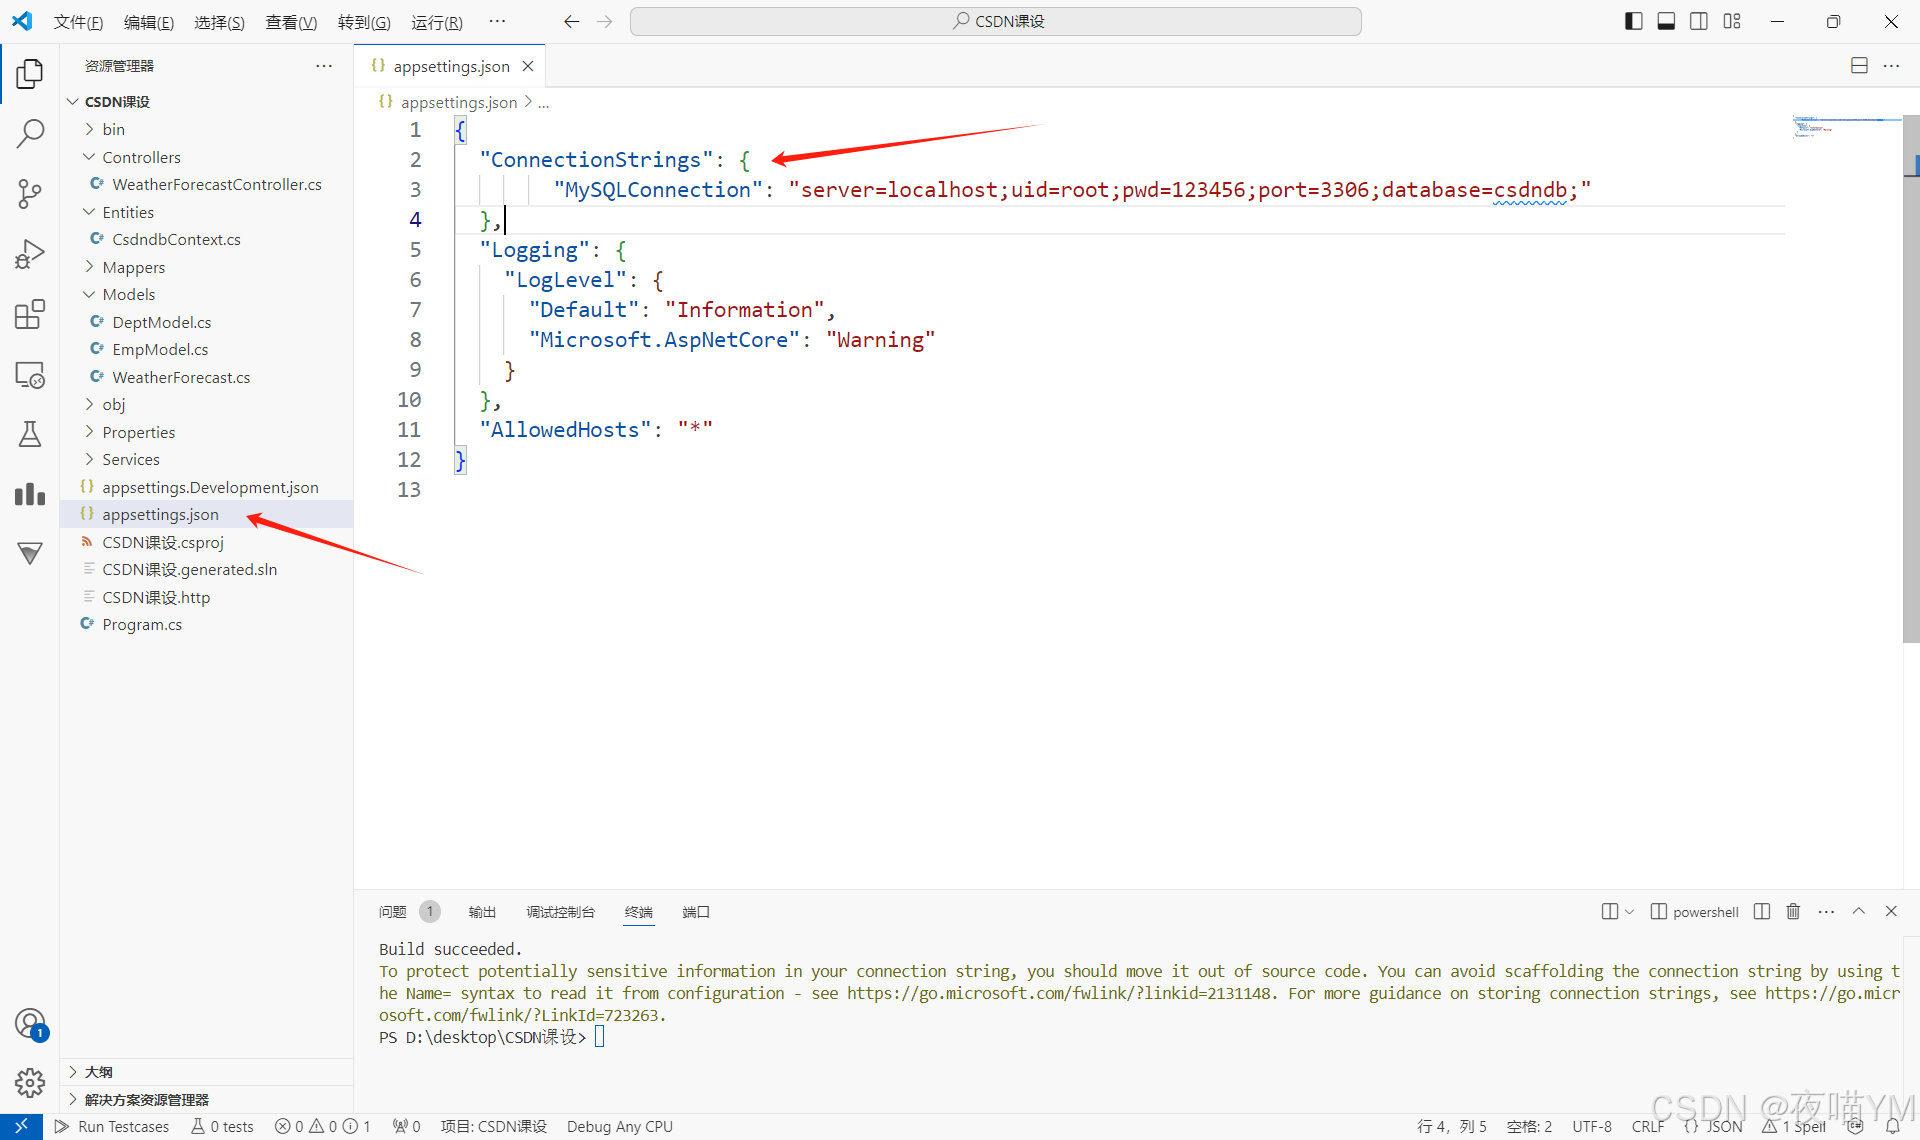Collapse the Models folder
Viewport: 1920px width, 1140px height.
pyautogui.click(x=206, y=294)
